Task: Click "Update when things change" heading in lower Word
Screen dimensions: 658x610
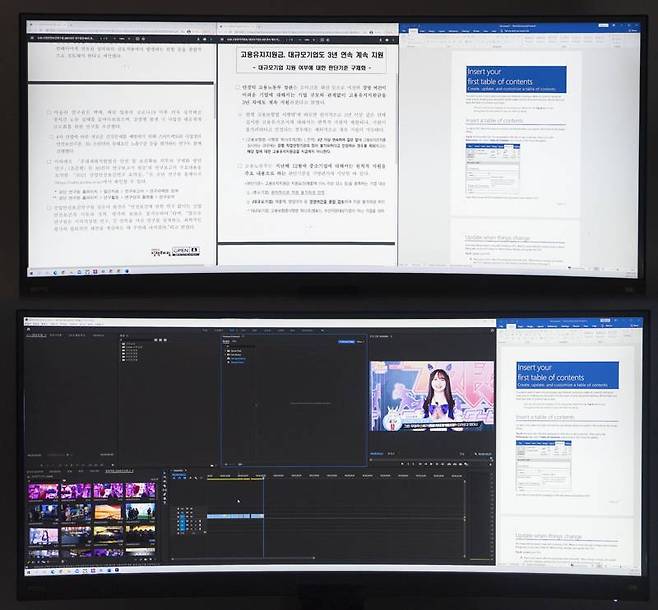Action: [x=548, y=536]
